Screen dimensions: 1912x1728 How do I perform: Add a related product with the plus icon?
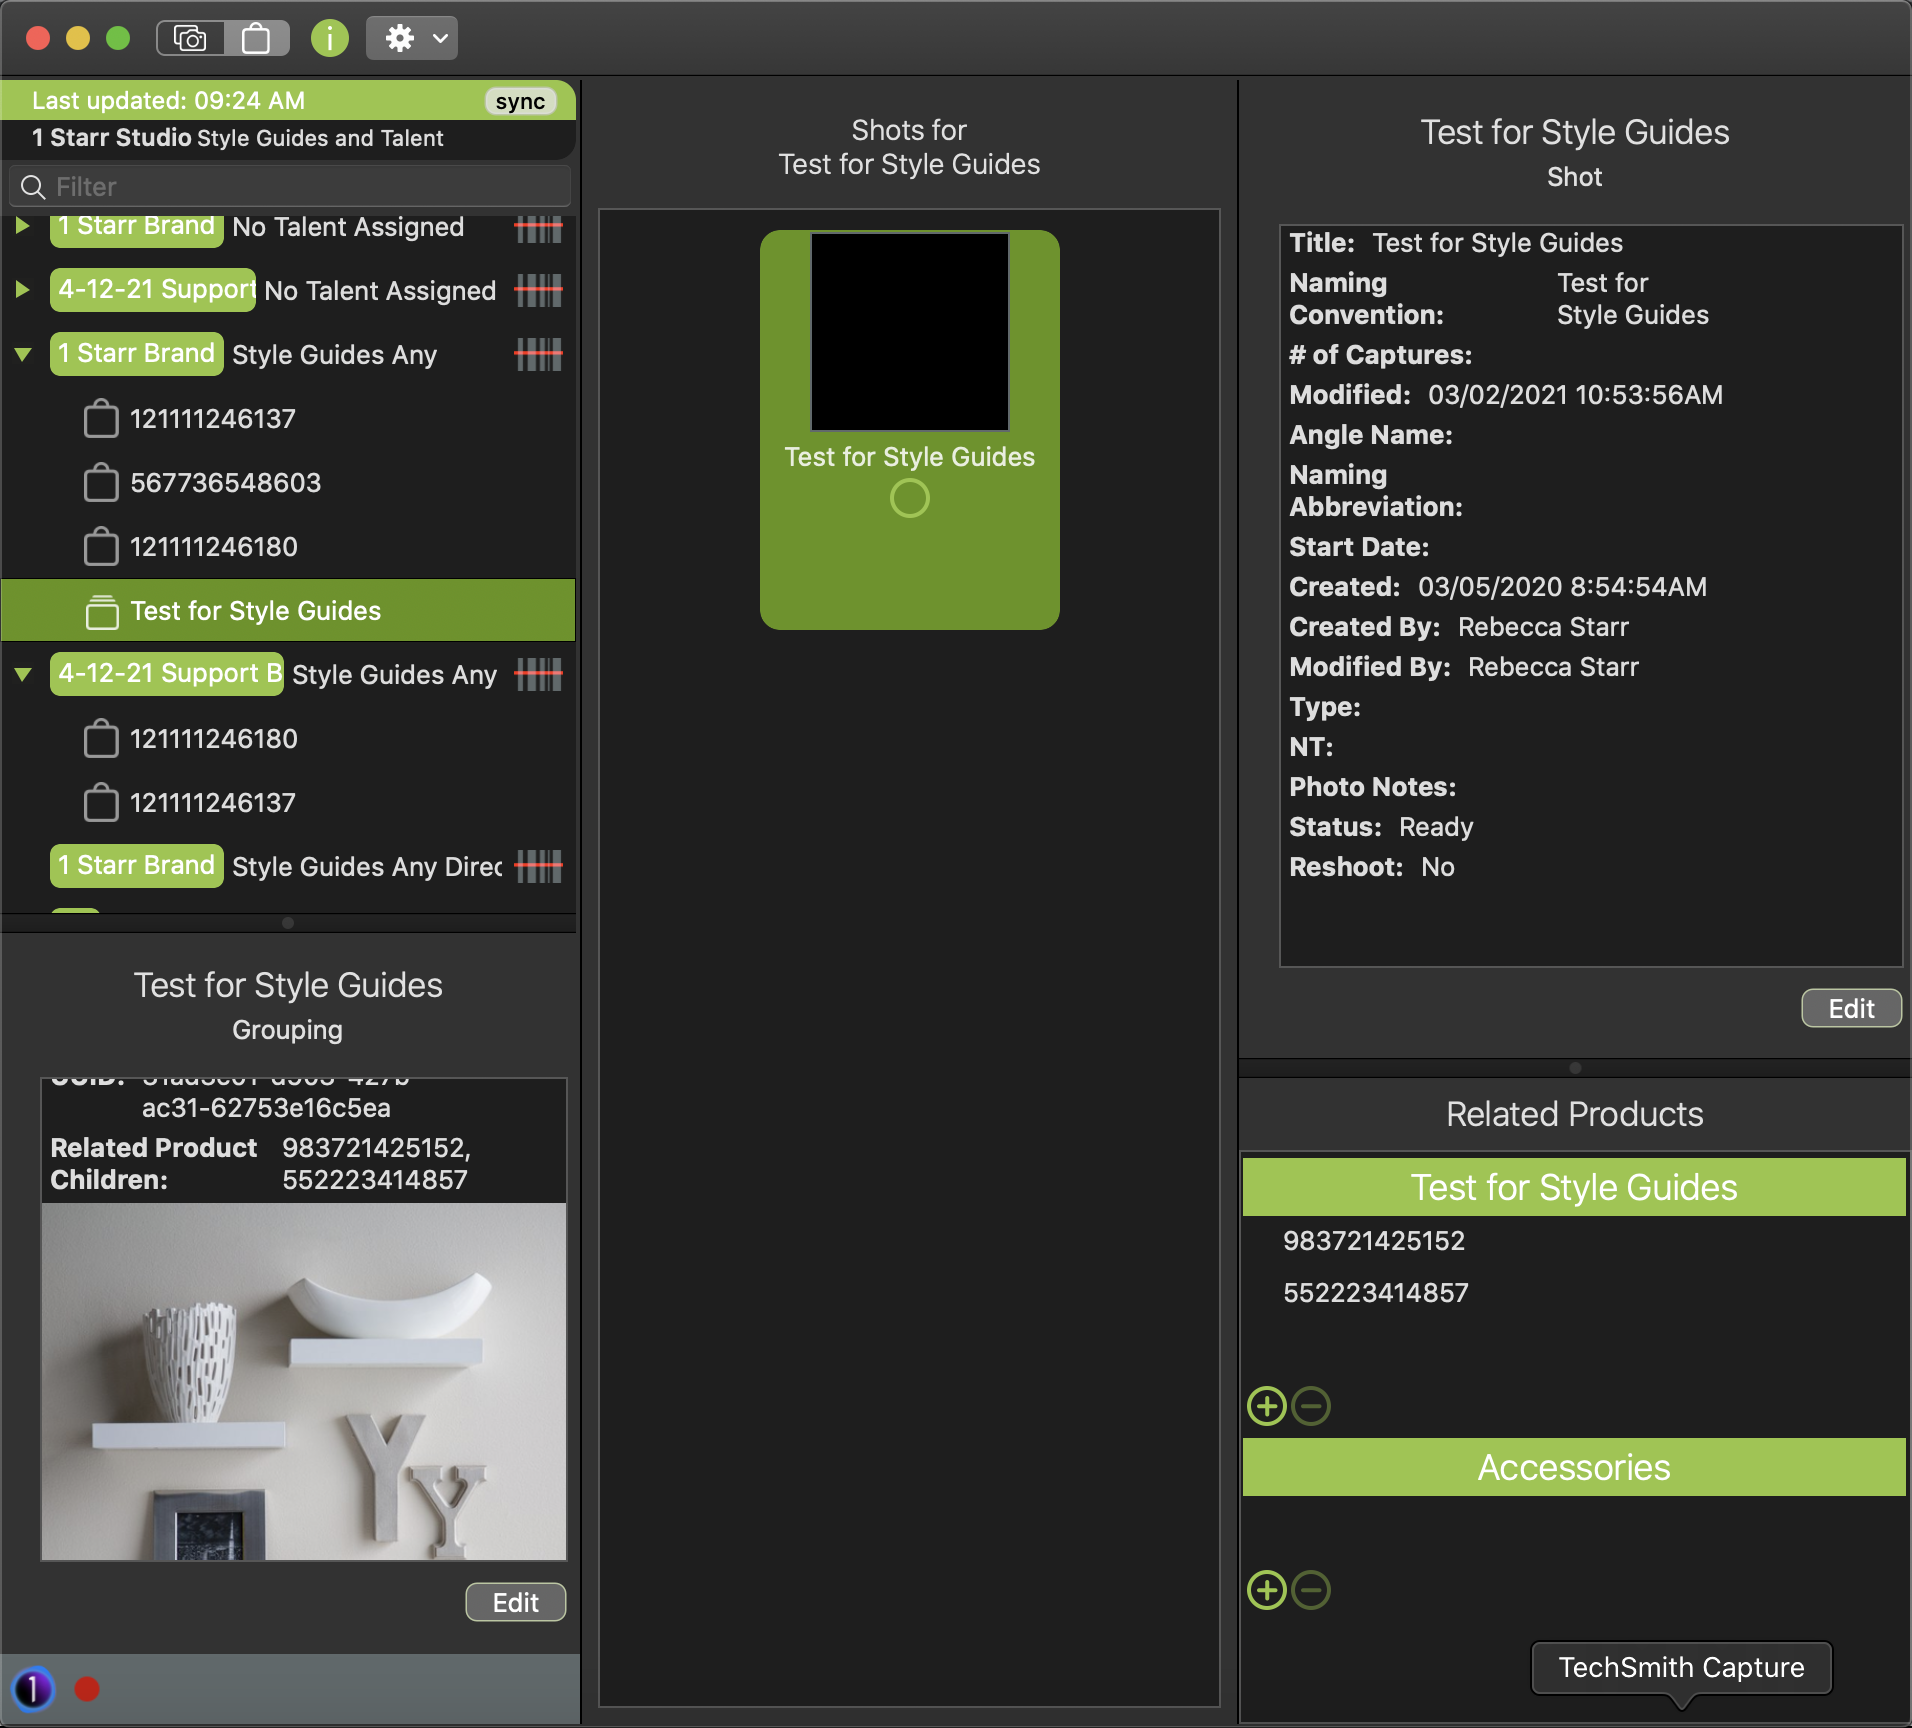1267,1406
